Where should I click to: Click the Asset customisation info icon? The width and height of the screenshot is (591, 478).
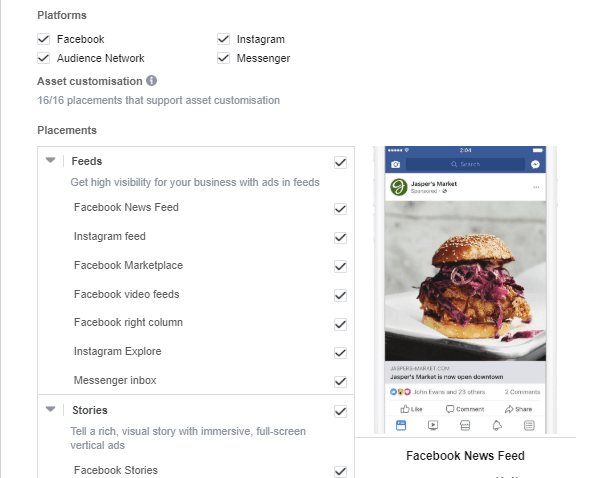click(x=152, y=81)
